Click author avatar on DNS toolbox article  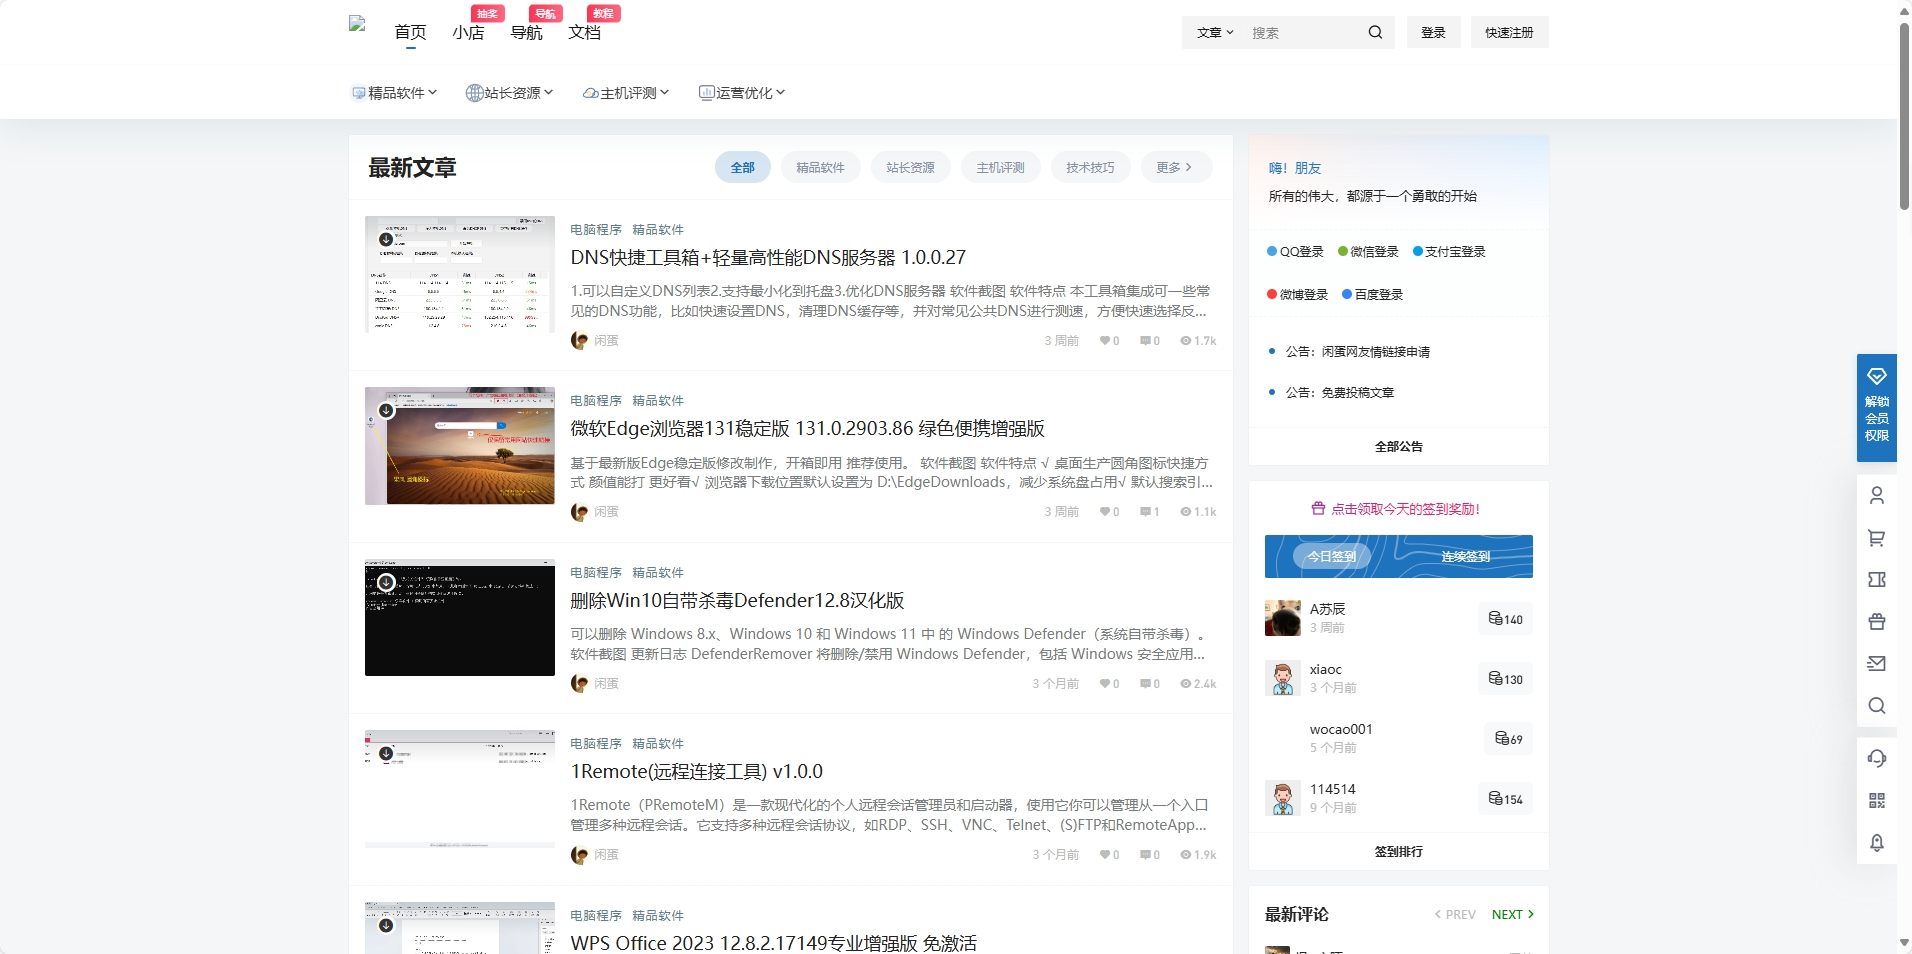[579, 340]
